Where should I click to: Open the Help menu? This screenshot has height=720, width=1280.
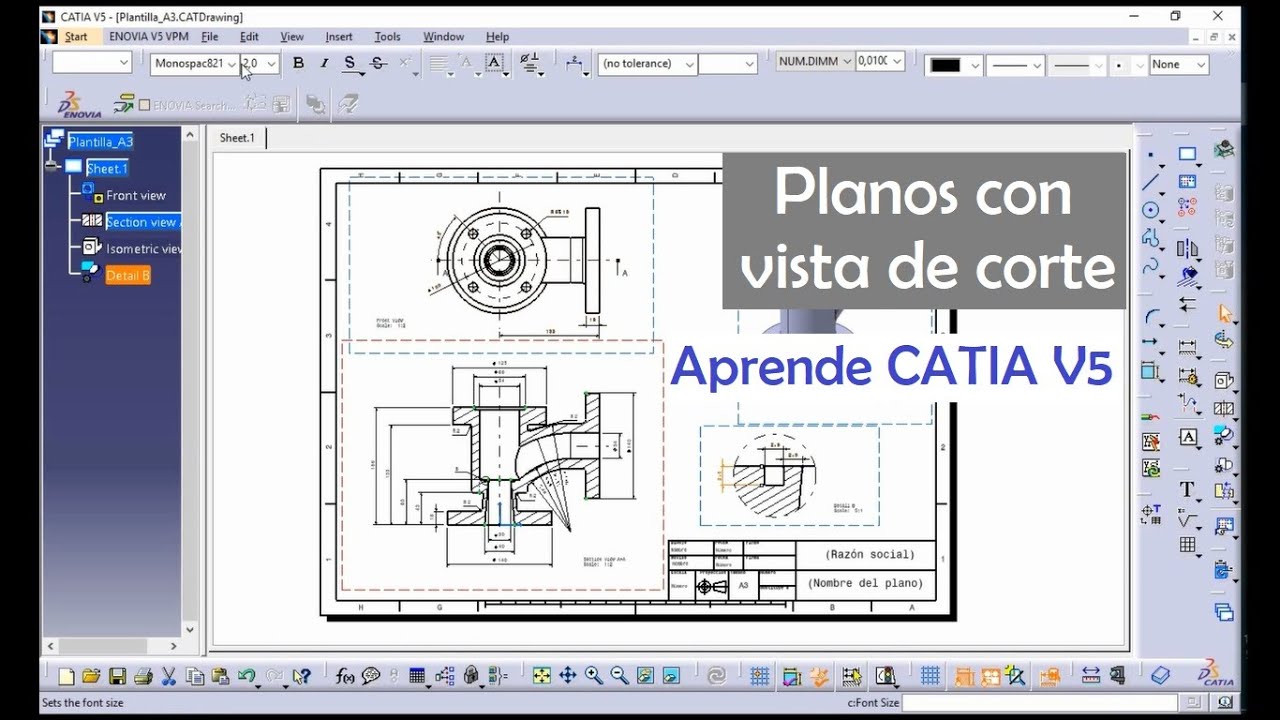pyautogui.click(x=497, y=36)
